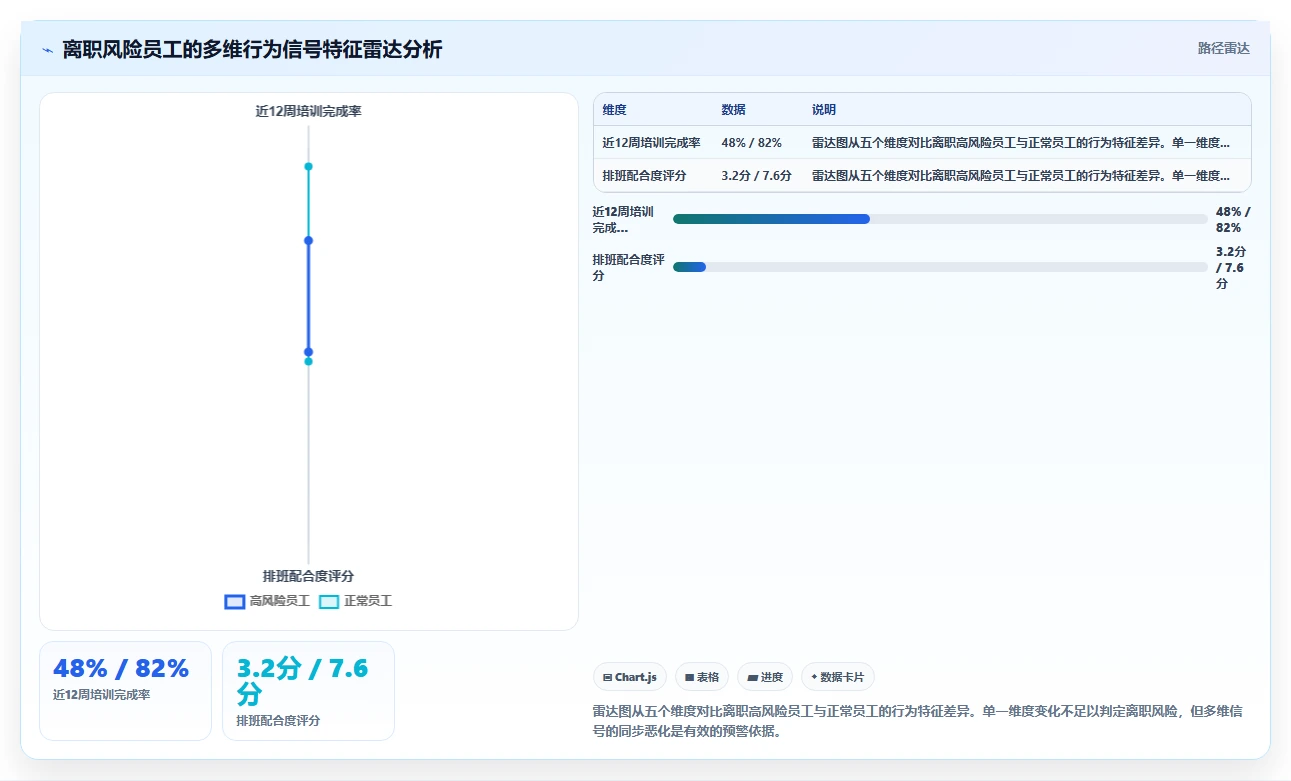Click the 正常员工 cyan legend swatch
The height and width of the screenshot is (781, 1291).
(x=329, y=602)
